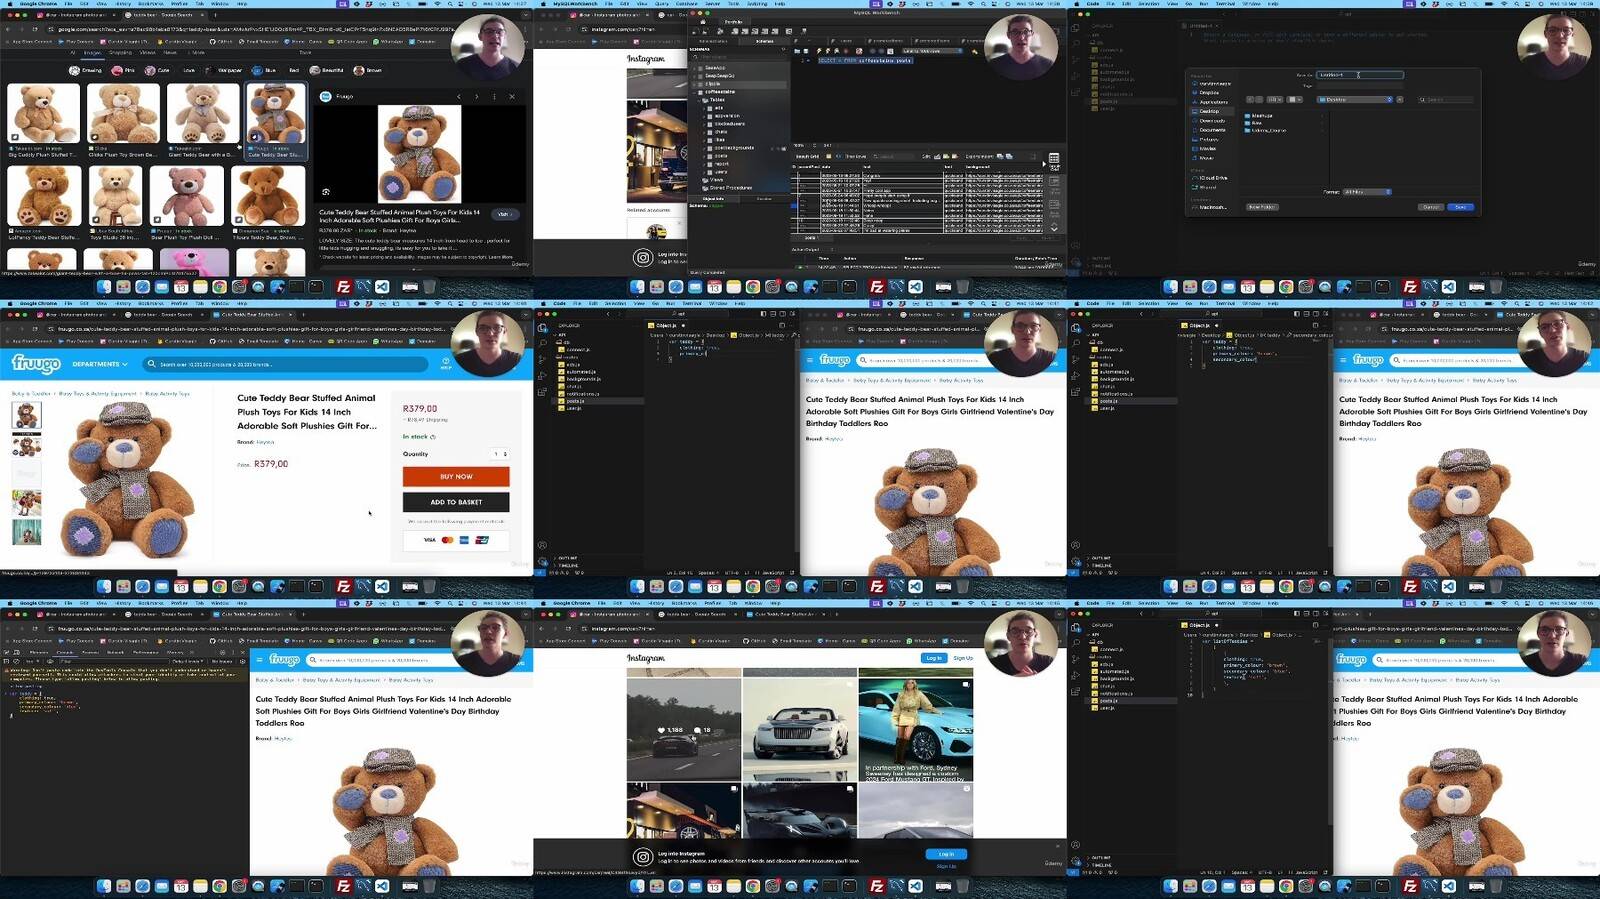Screen dimensions: 1600x899
Task: Open Chrome from the Google Images screen's dock
Action: [x=219, y=287]
